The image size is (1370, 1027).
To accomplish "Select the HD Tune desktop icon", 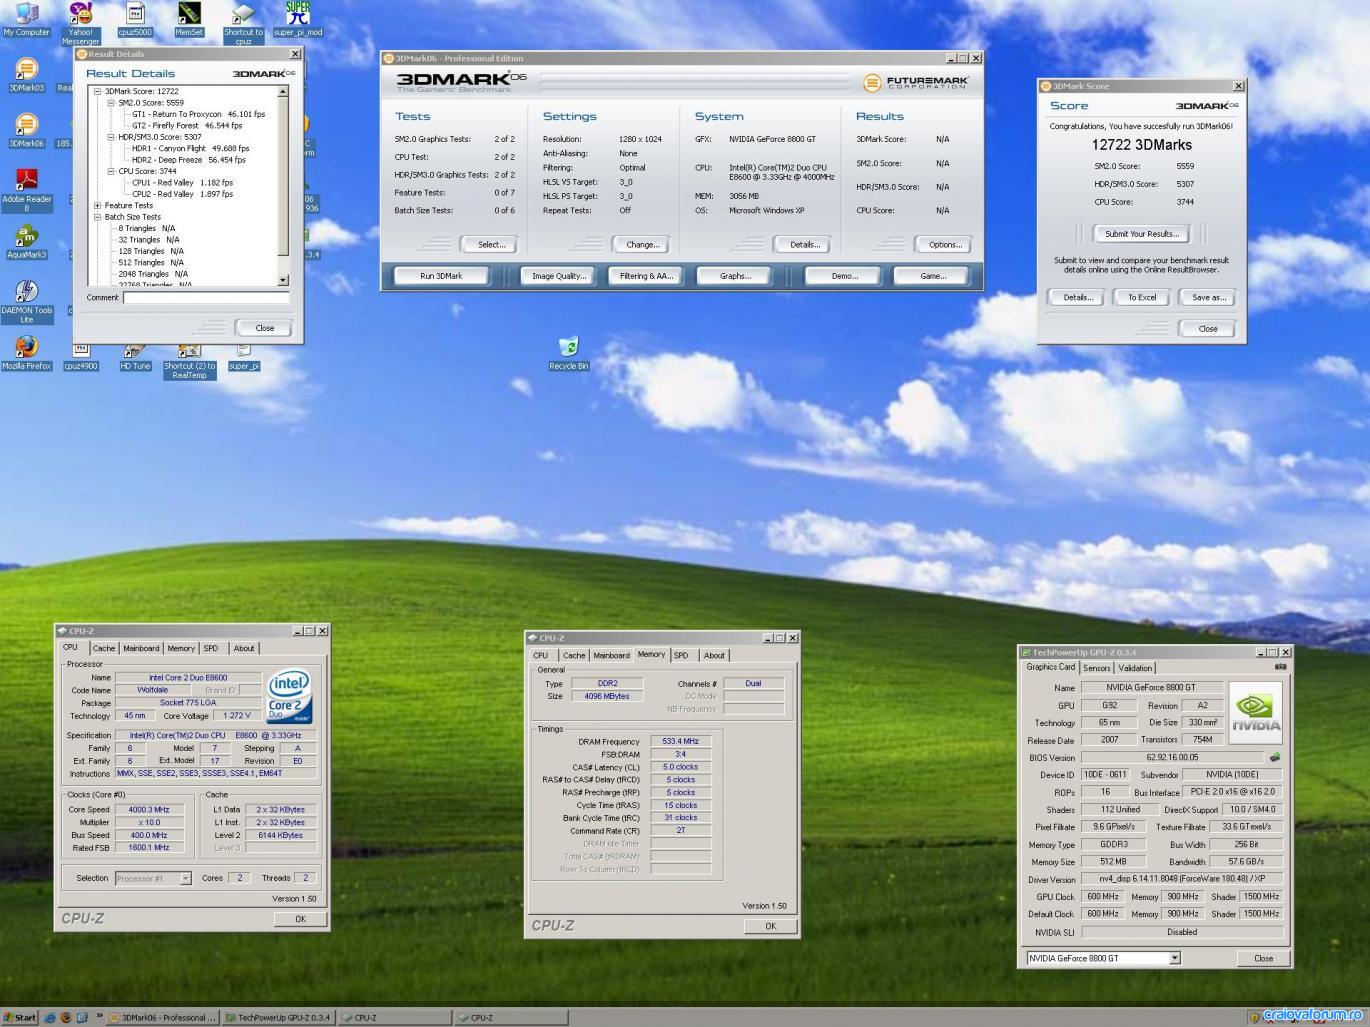I will click(x=135, y=355).
